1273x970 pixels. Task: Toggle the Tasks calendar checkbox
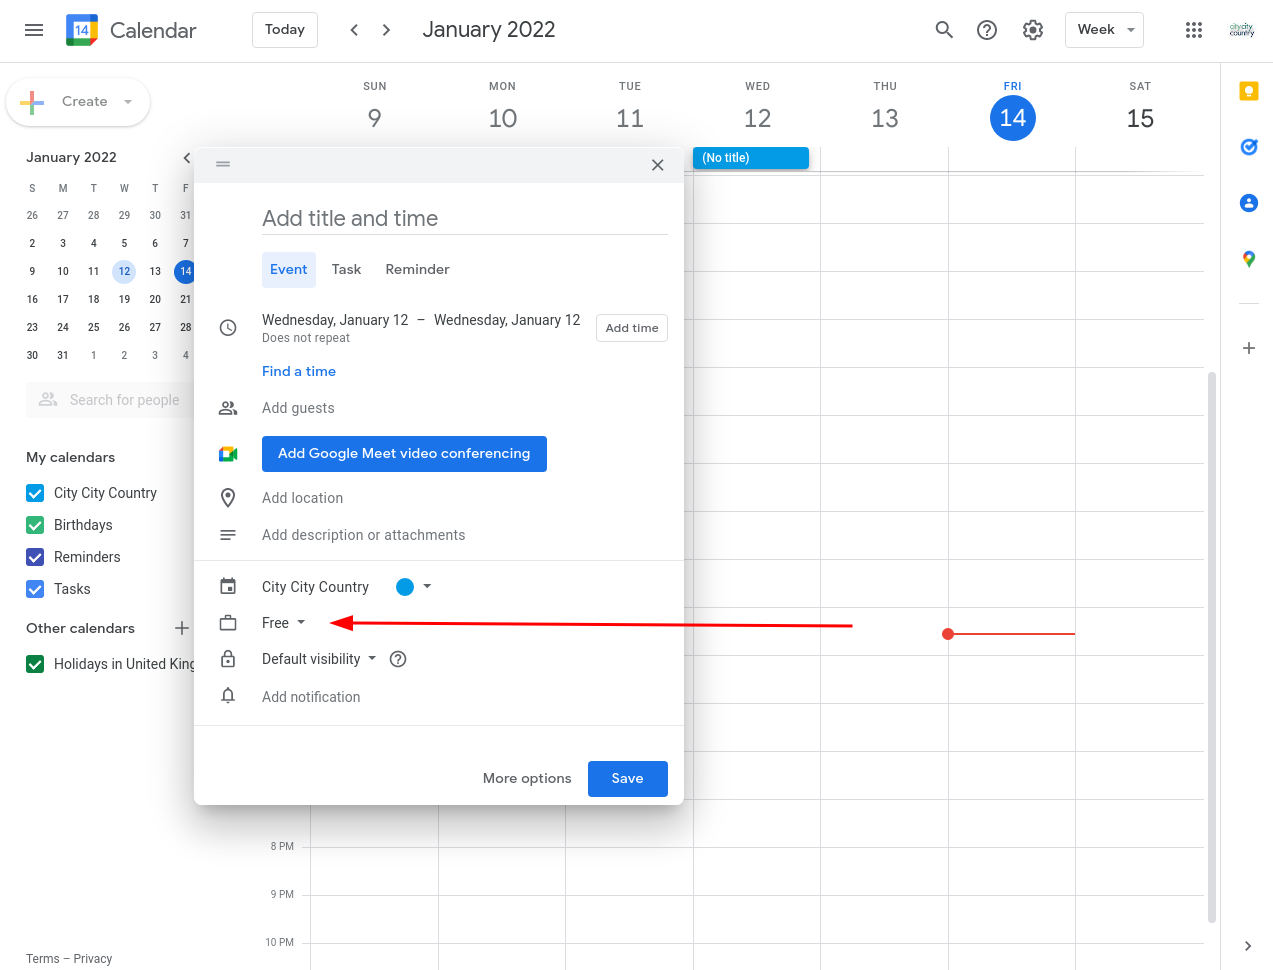35,589
